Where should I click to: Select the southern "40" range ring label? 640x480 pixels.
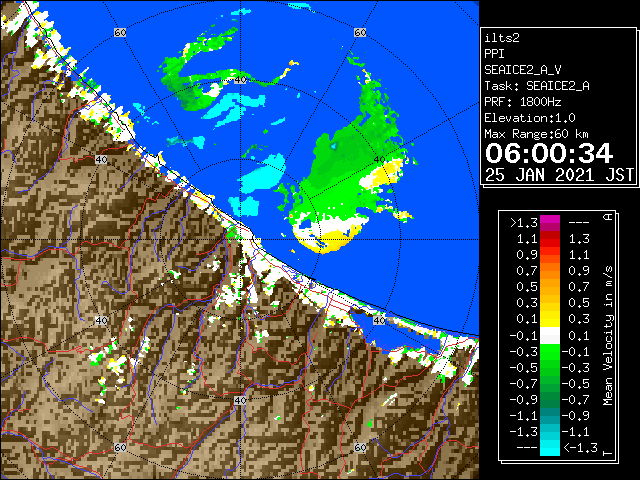coord(240,400)
